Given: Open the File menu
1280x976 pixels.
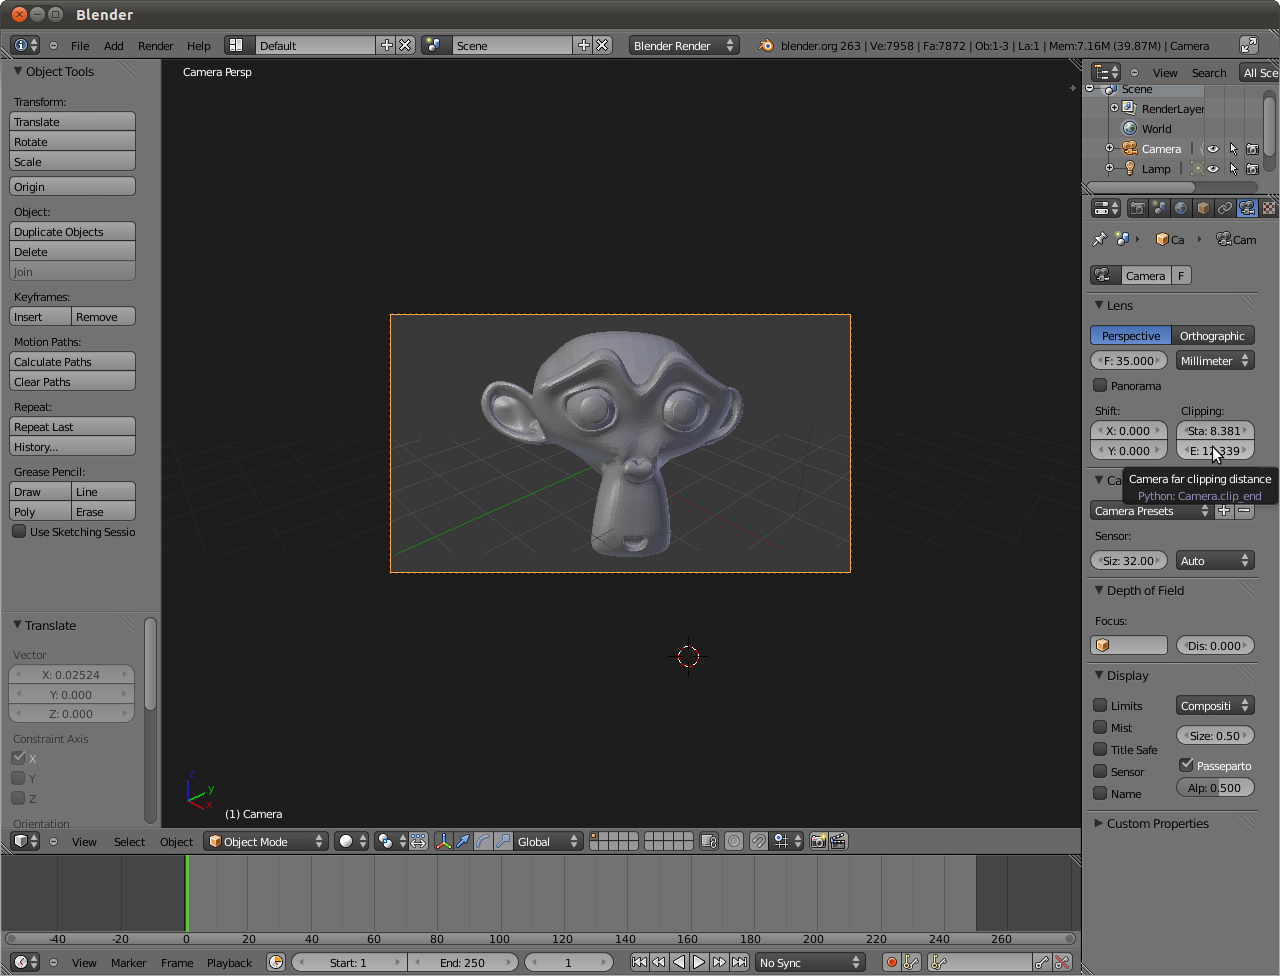Looking at the screenshot, I should (80, 45).
